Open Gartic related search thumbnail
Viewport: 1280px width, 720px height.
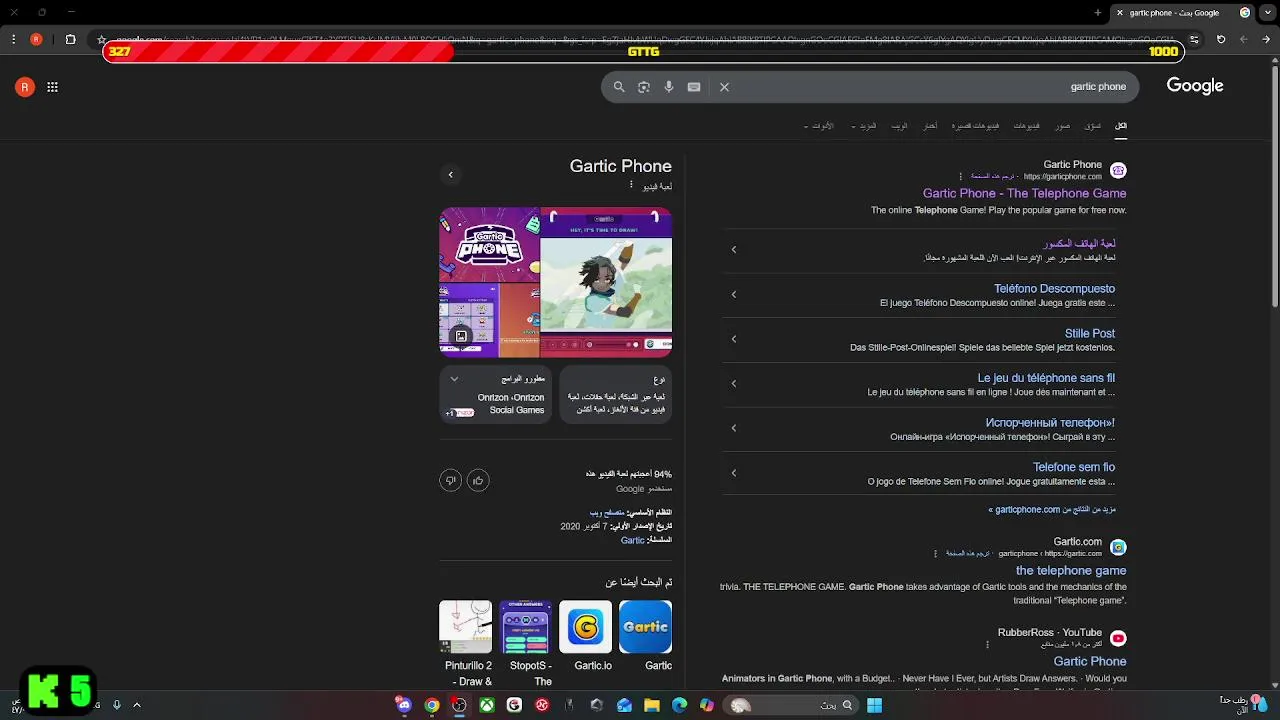(646, 627)
